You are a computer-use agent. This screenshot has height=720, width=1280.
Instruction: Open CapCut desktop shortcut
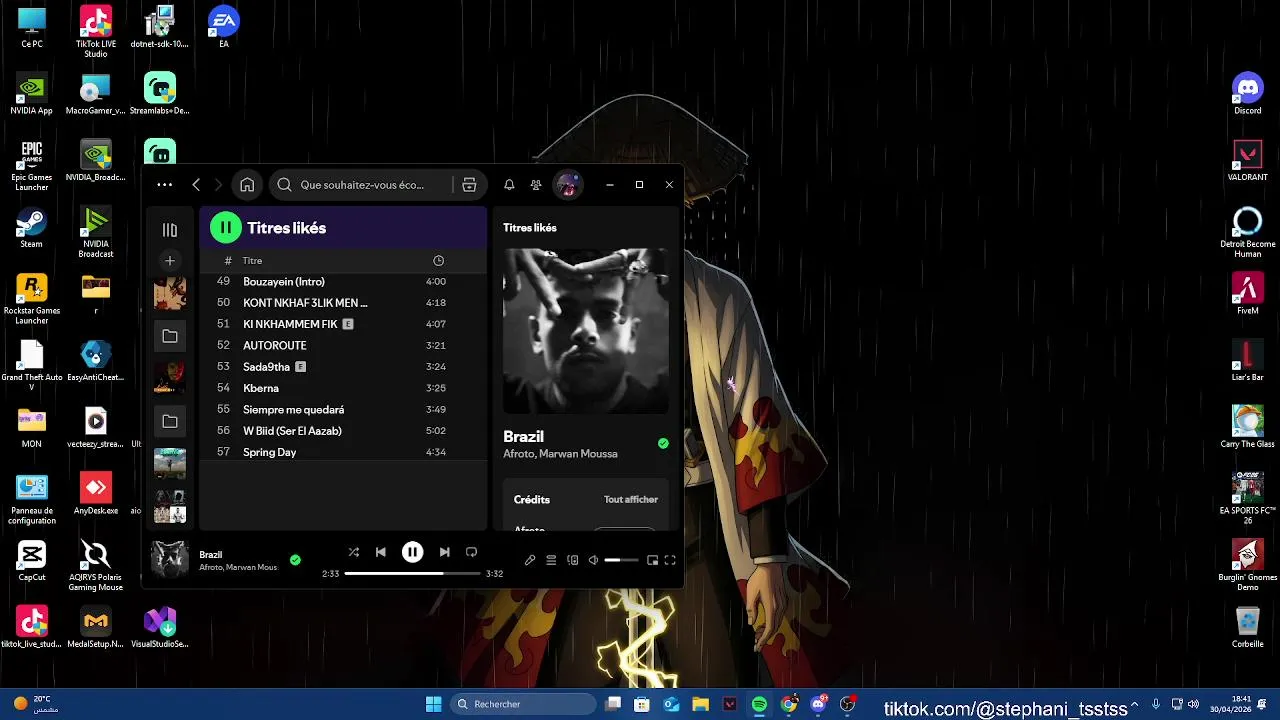click(31, 562)
